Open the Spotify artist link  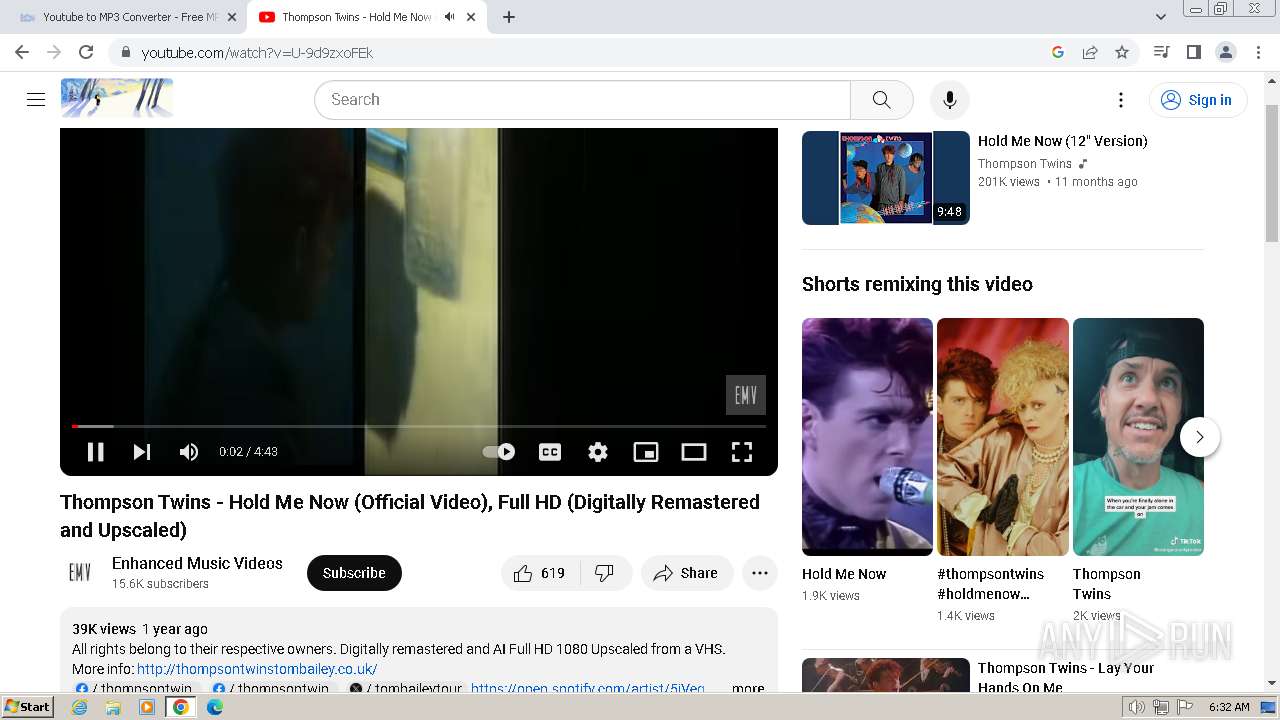[588, 688]
